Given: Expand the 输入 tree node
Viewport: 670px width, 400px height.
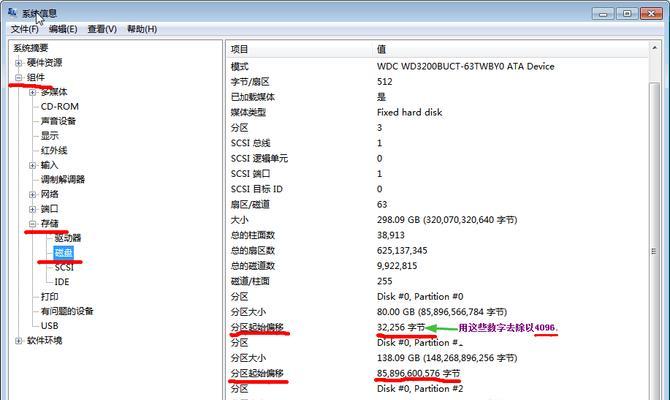Looking at the screenshot, I should pyautogui.click(x=32, y=165).
